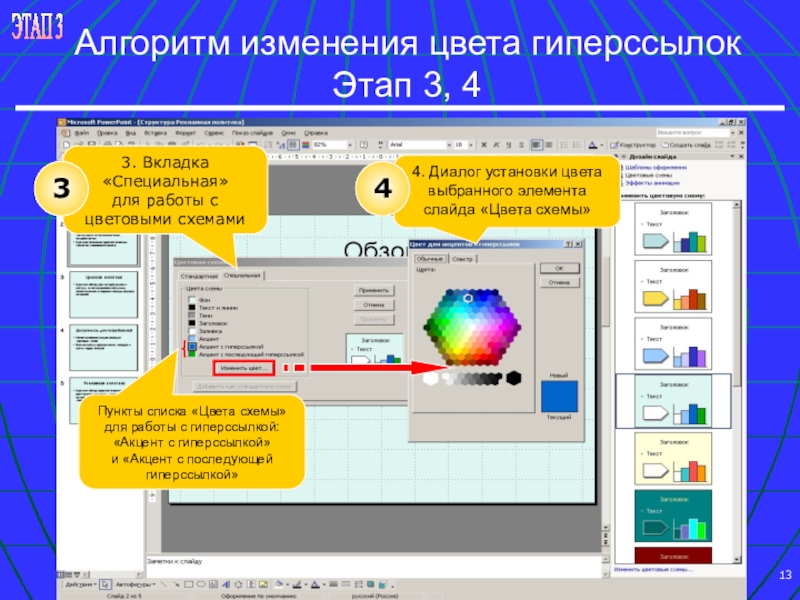Image resolution: width=800 pixels, height=600 pixels.
Task: Toggle underline formatting
Action: [509, 145]
